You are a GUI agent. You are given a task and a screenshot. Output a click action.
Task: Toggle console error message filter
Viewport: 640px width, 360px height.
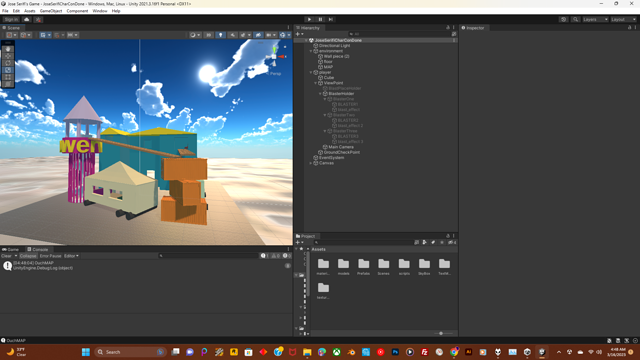[x=287, y=256]
